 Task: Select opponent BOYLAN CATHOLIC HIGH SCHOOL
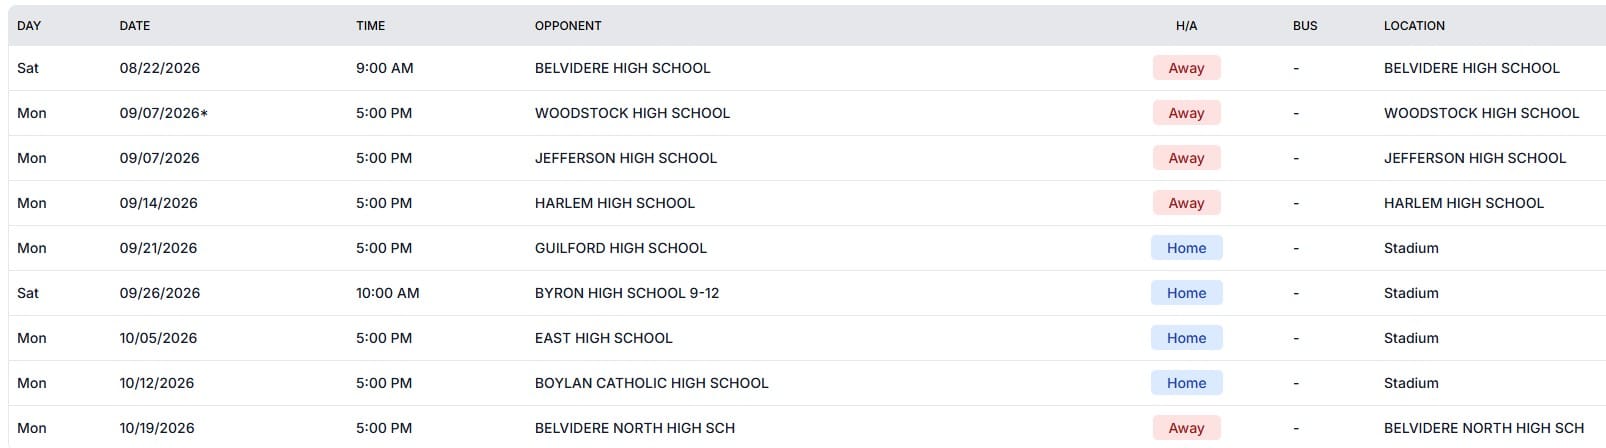click(x=652, y=383)
